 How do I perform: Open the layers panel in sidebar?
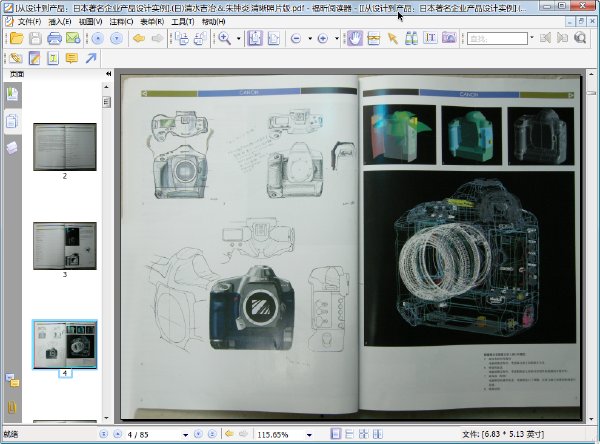click(x=12, y=147)
